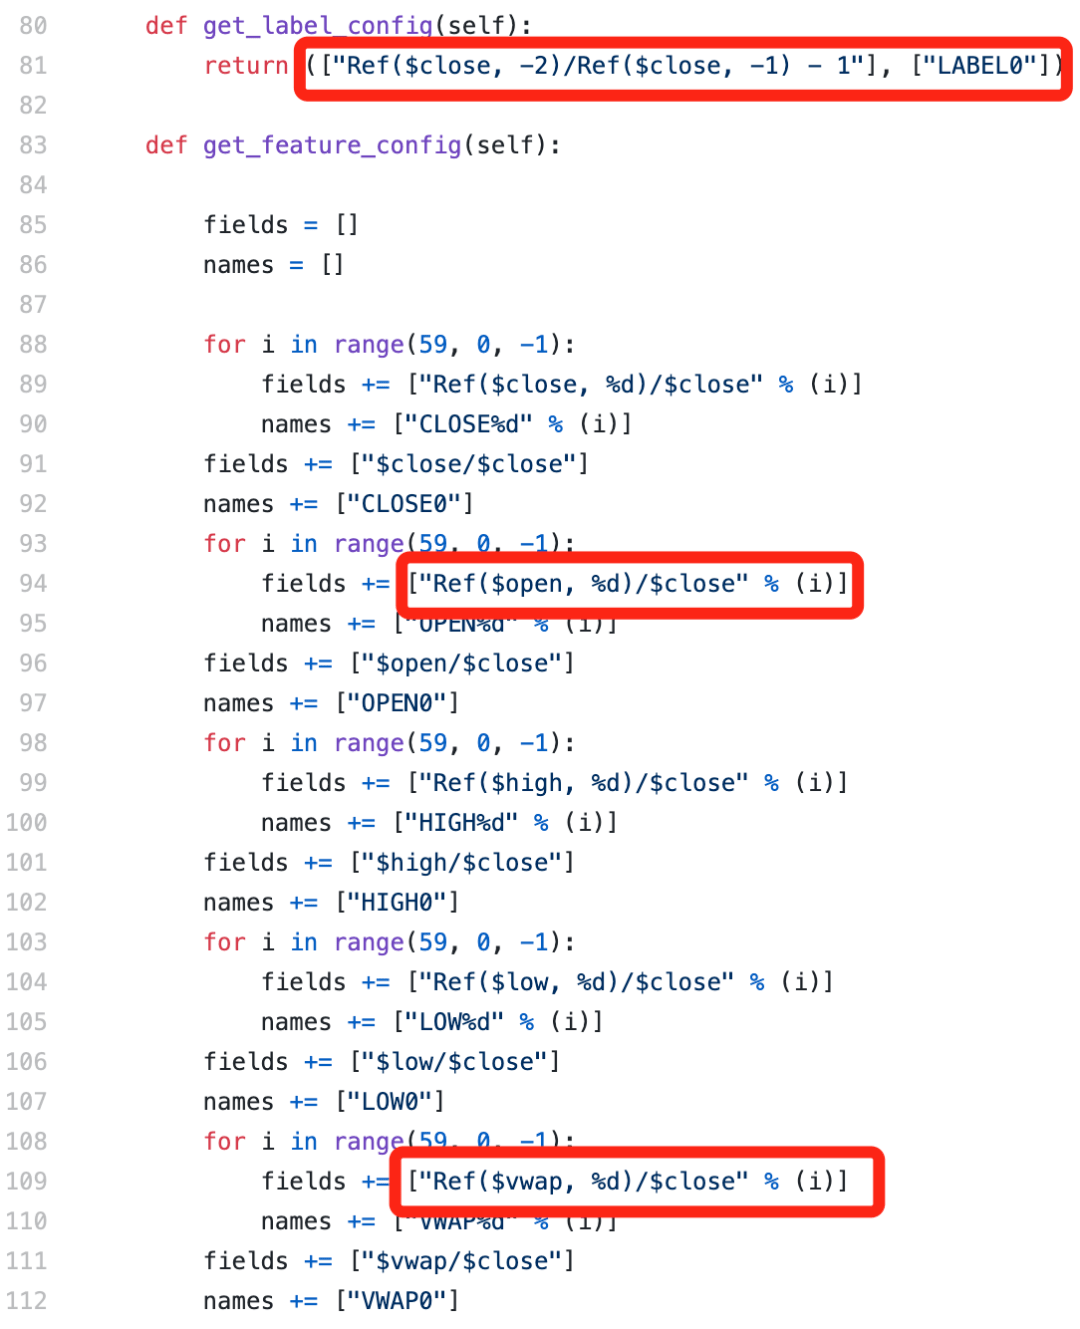Click the return keyword on line 81
This screenshot has height=1329, width=1080.
tap(246, 66)
